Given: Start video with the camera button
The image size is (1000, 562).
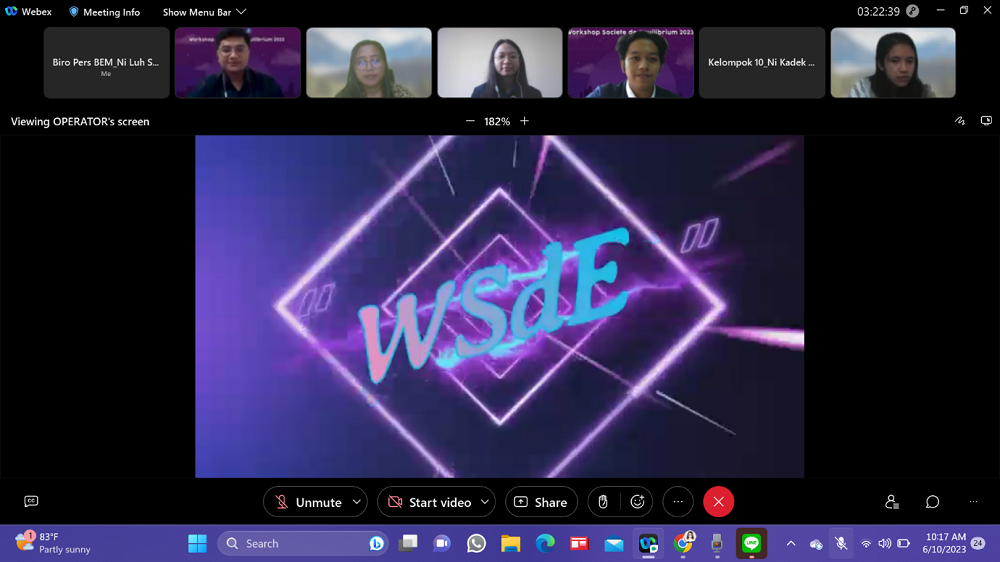Looking at the screenshot, I should pos(429,502).
